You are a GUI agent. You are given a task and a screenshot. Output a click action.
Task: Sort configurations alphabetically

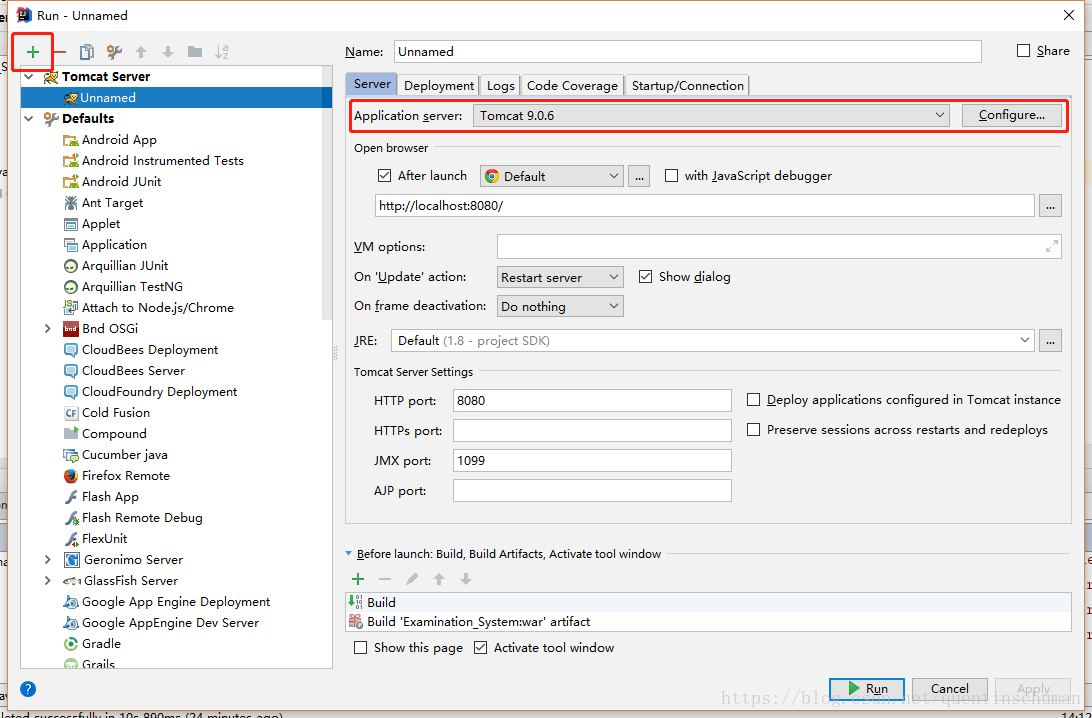pos(222,52)
